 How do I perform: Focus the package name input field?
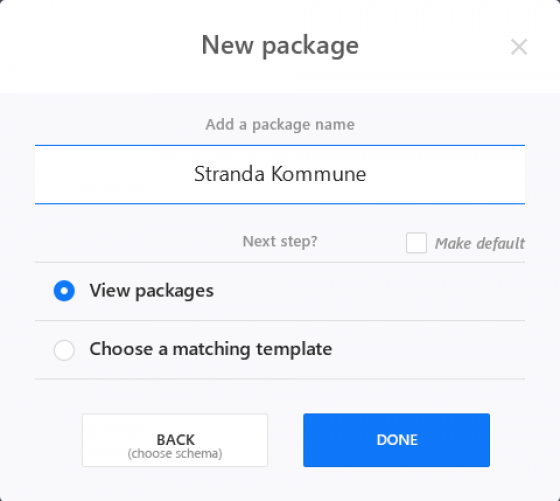click(x=280, y=175)
